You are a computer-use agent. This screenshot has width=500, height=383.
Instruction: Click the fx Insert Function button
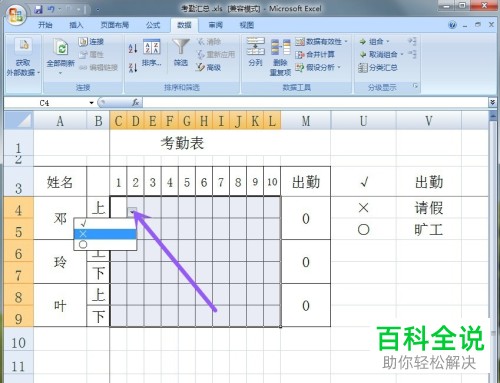pos(135,103)
